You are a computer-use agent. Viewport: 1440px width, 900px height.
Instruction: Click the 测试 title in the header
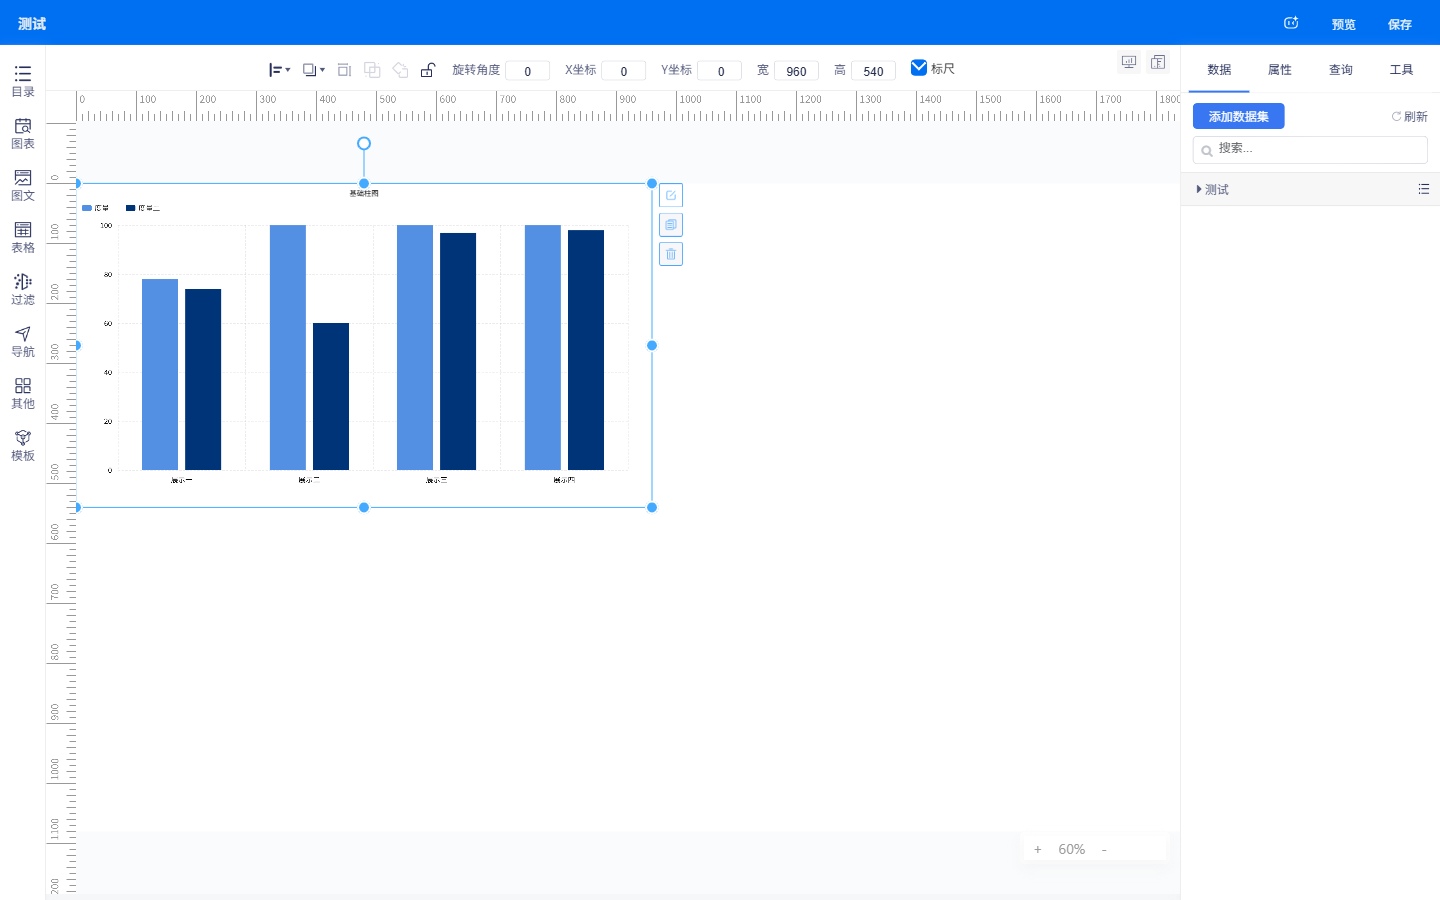pos(32,23)
